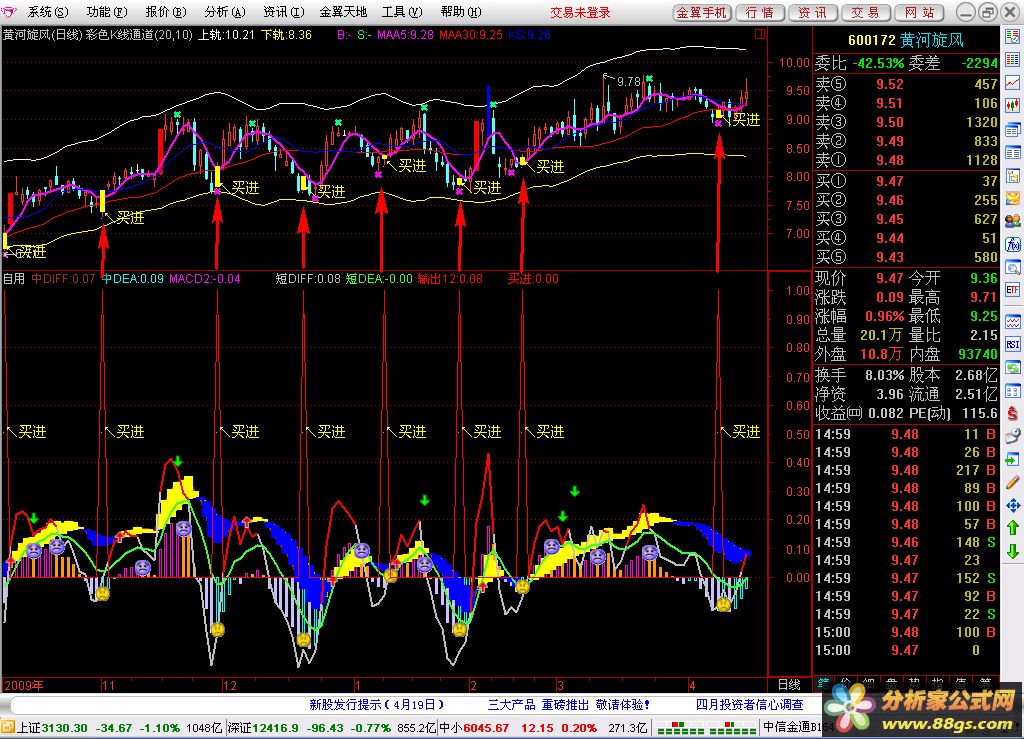Select the first tab 笔 under tick list
The height and width of the screenshot is (739, 1024).
click(823, 684)
